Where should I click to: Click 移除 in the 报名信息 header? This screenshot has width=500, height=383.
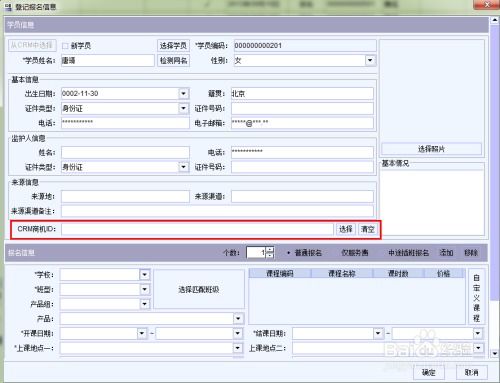[471, 253]
